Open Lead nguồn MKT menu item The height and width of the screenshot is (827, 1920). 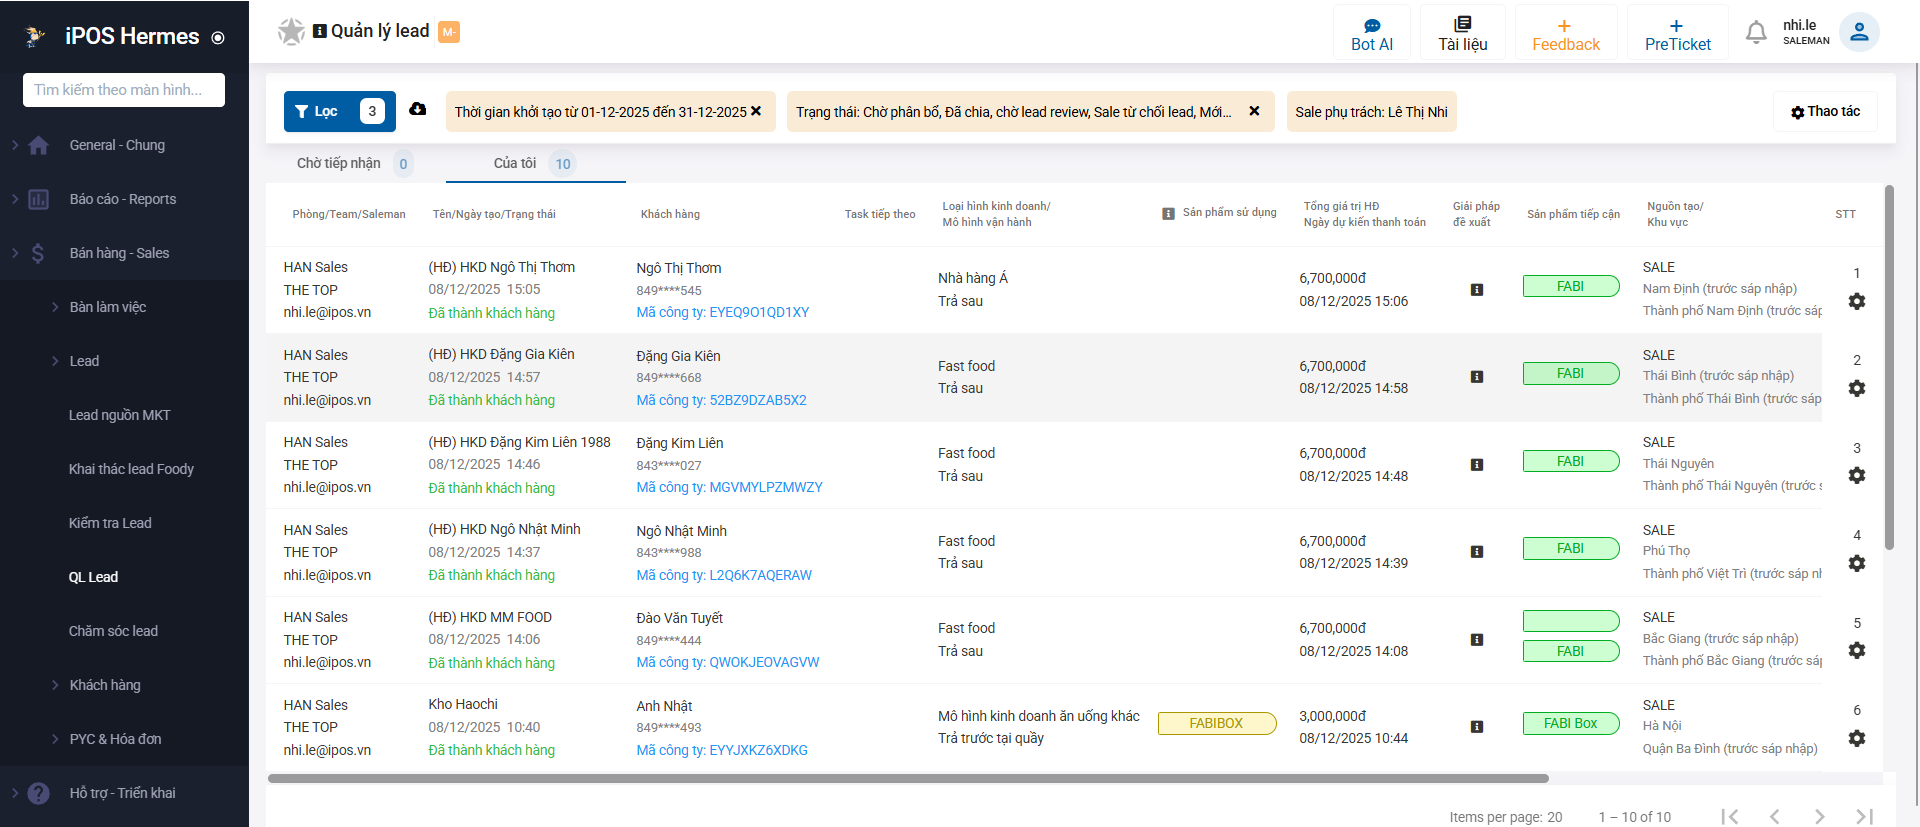[x=119, y=415]
